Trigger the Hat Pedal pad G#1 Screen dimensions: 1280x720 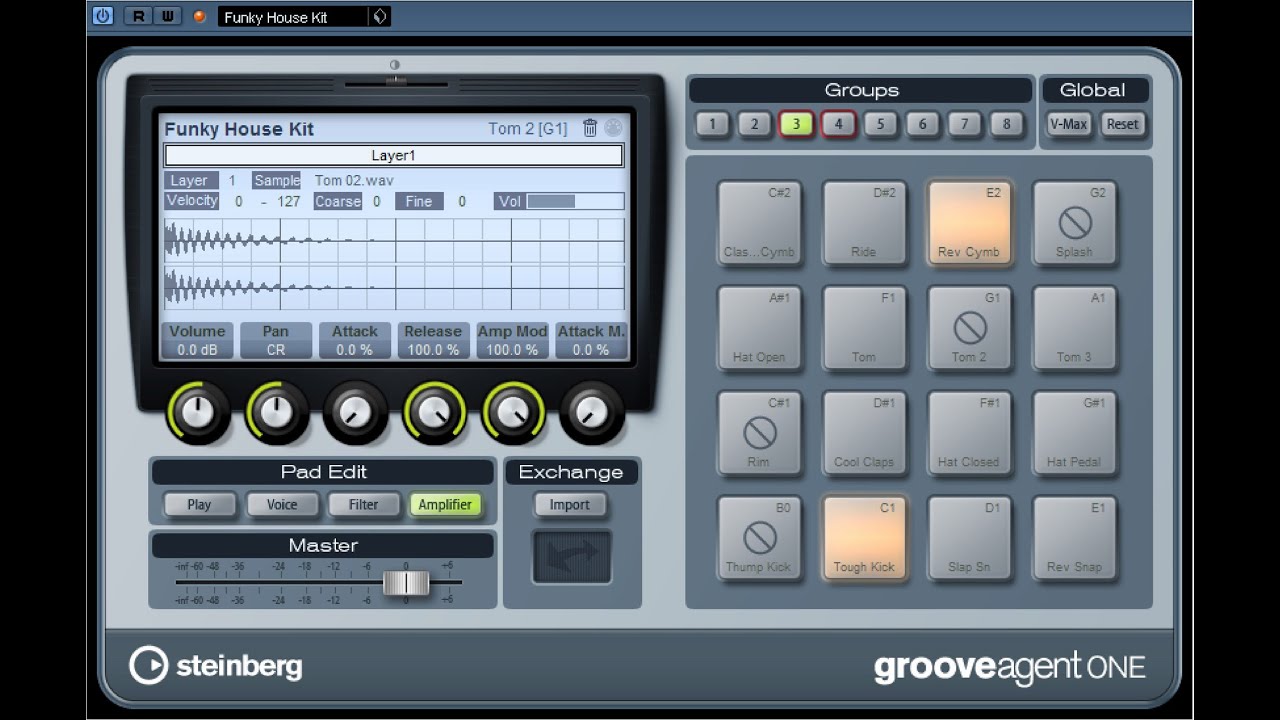tap(1074, 432)
